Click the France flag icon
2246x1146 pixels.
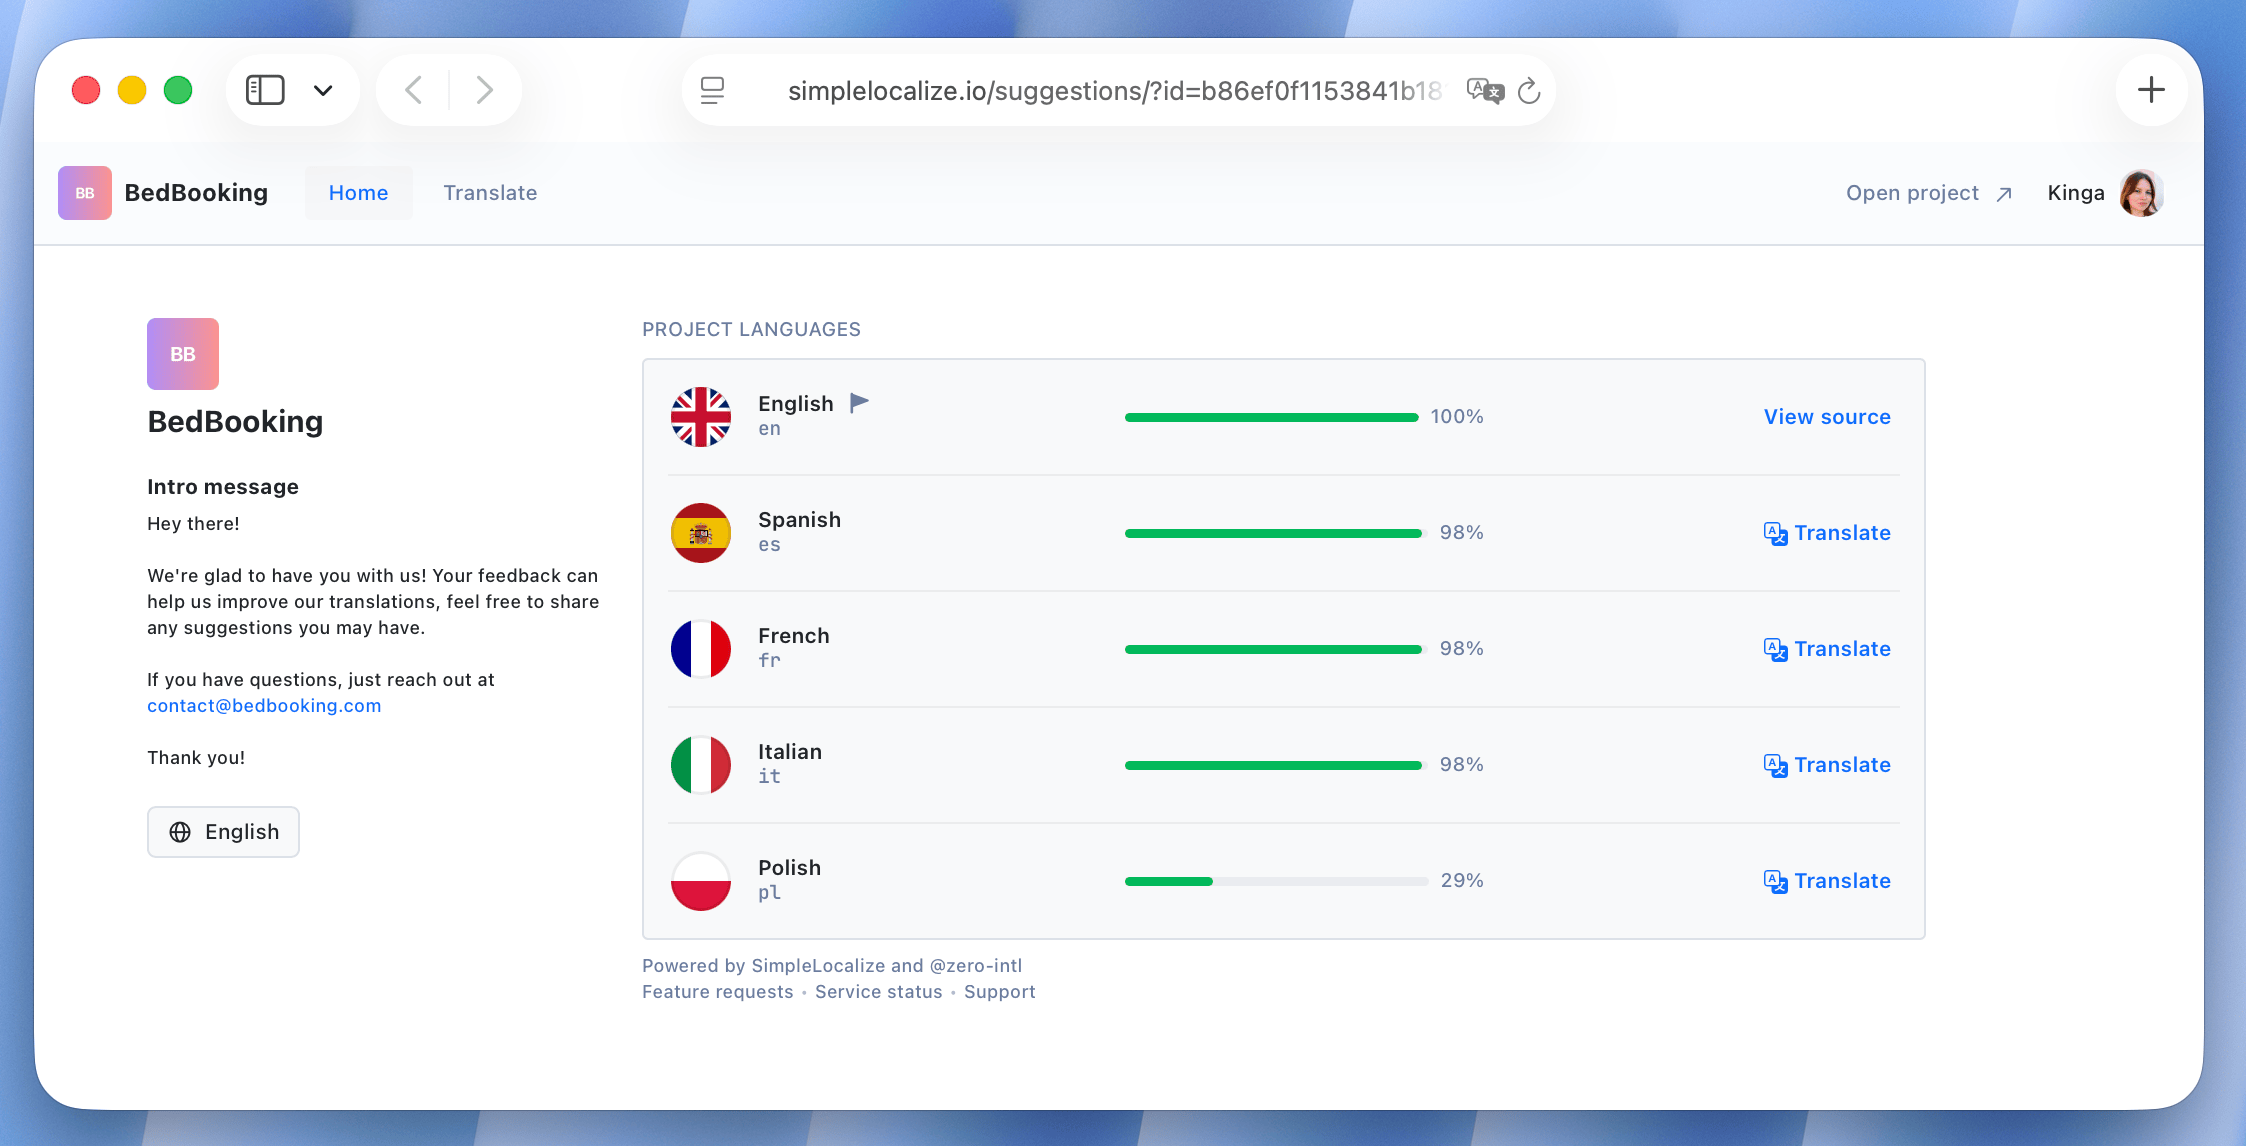pos(701,649)
